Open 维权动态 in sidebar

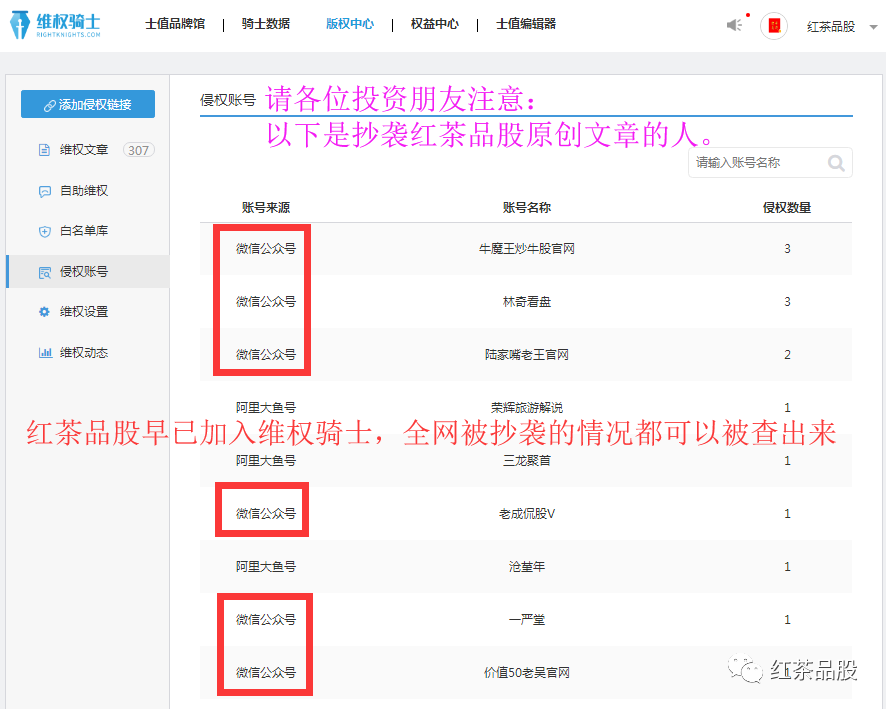pos(84,353)
